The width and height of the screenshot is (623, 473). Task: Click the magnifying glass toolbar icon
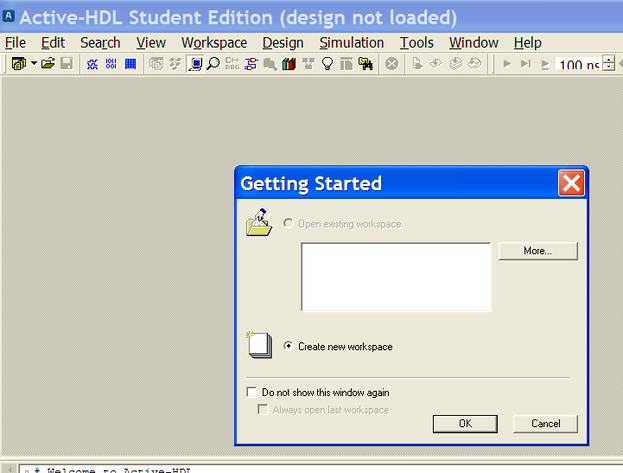click(213, 64)
